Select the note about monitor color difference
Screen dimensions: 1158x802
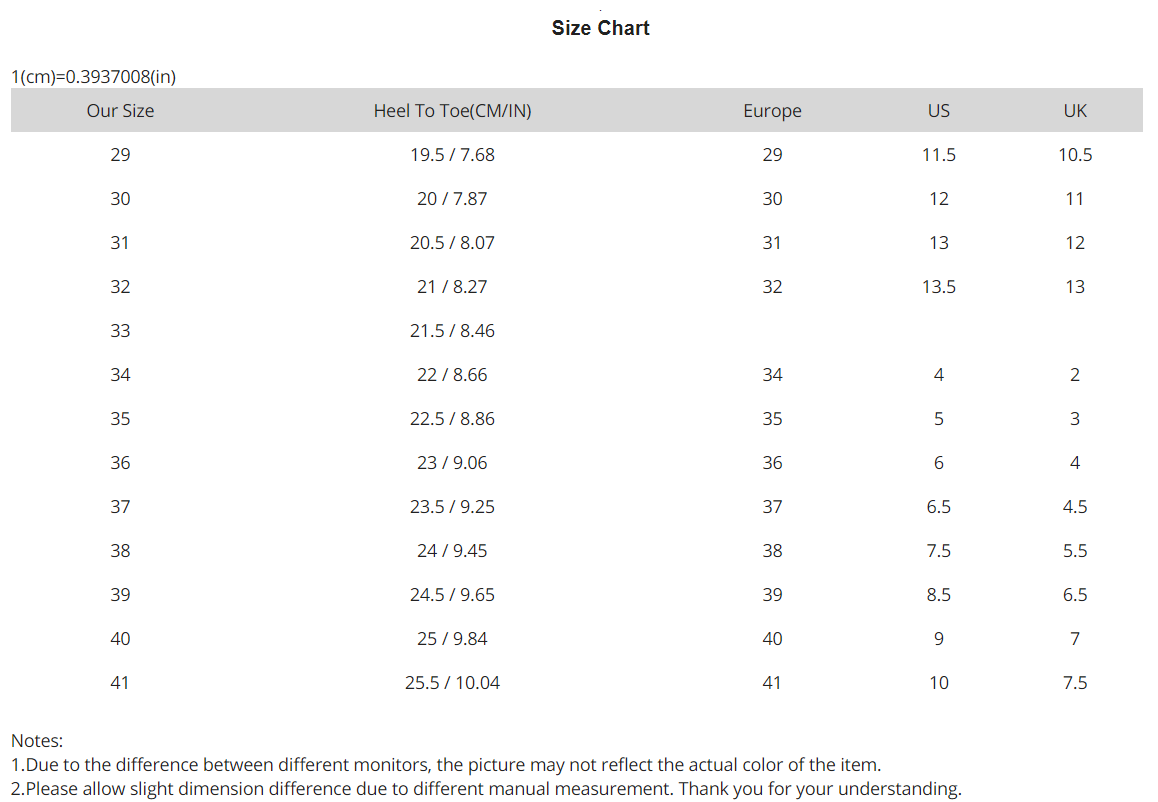[446, 765]
